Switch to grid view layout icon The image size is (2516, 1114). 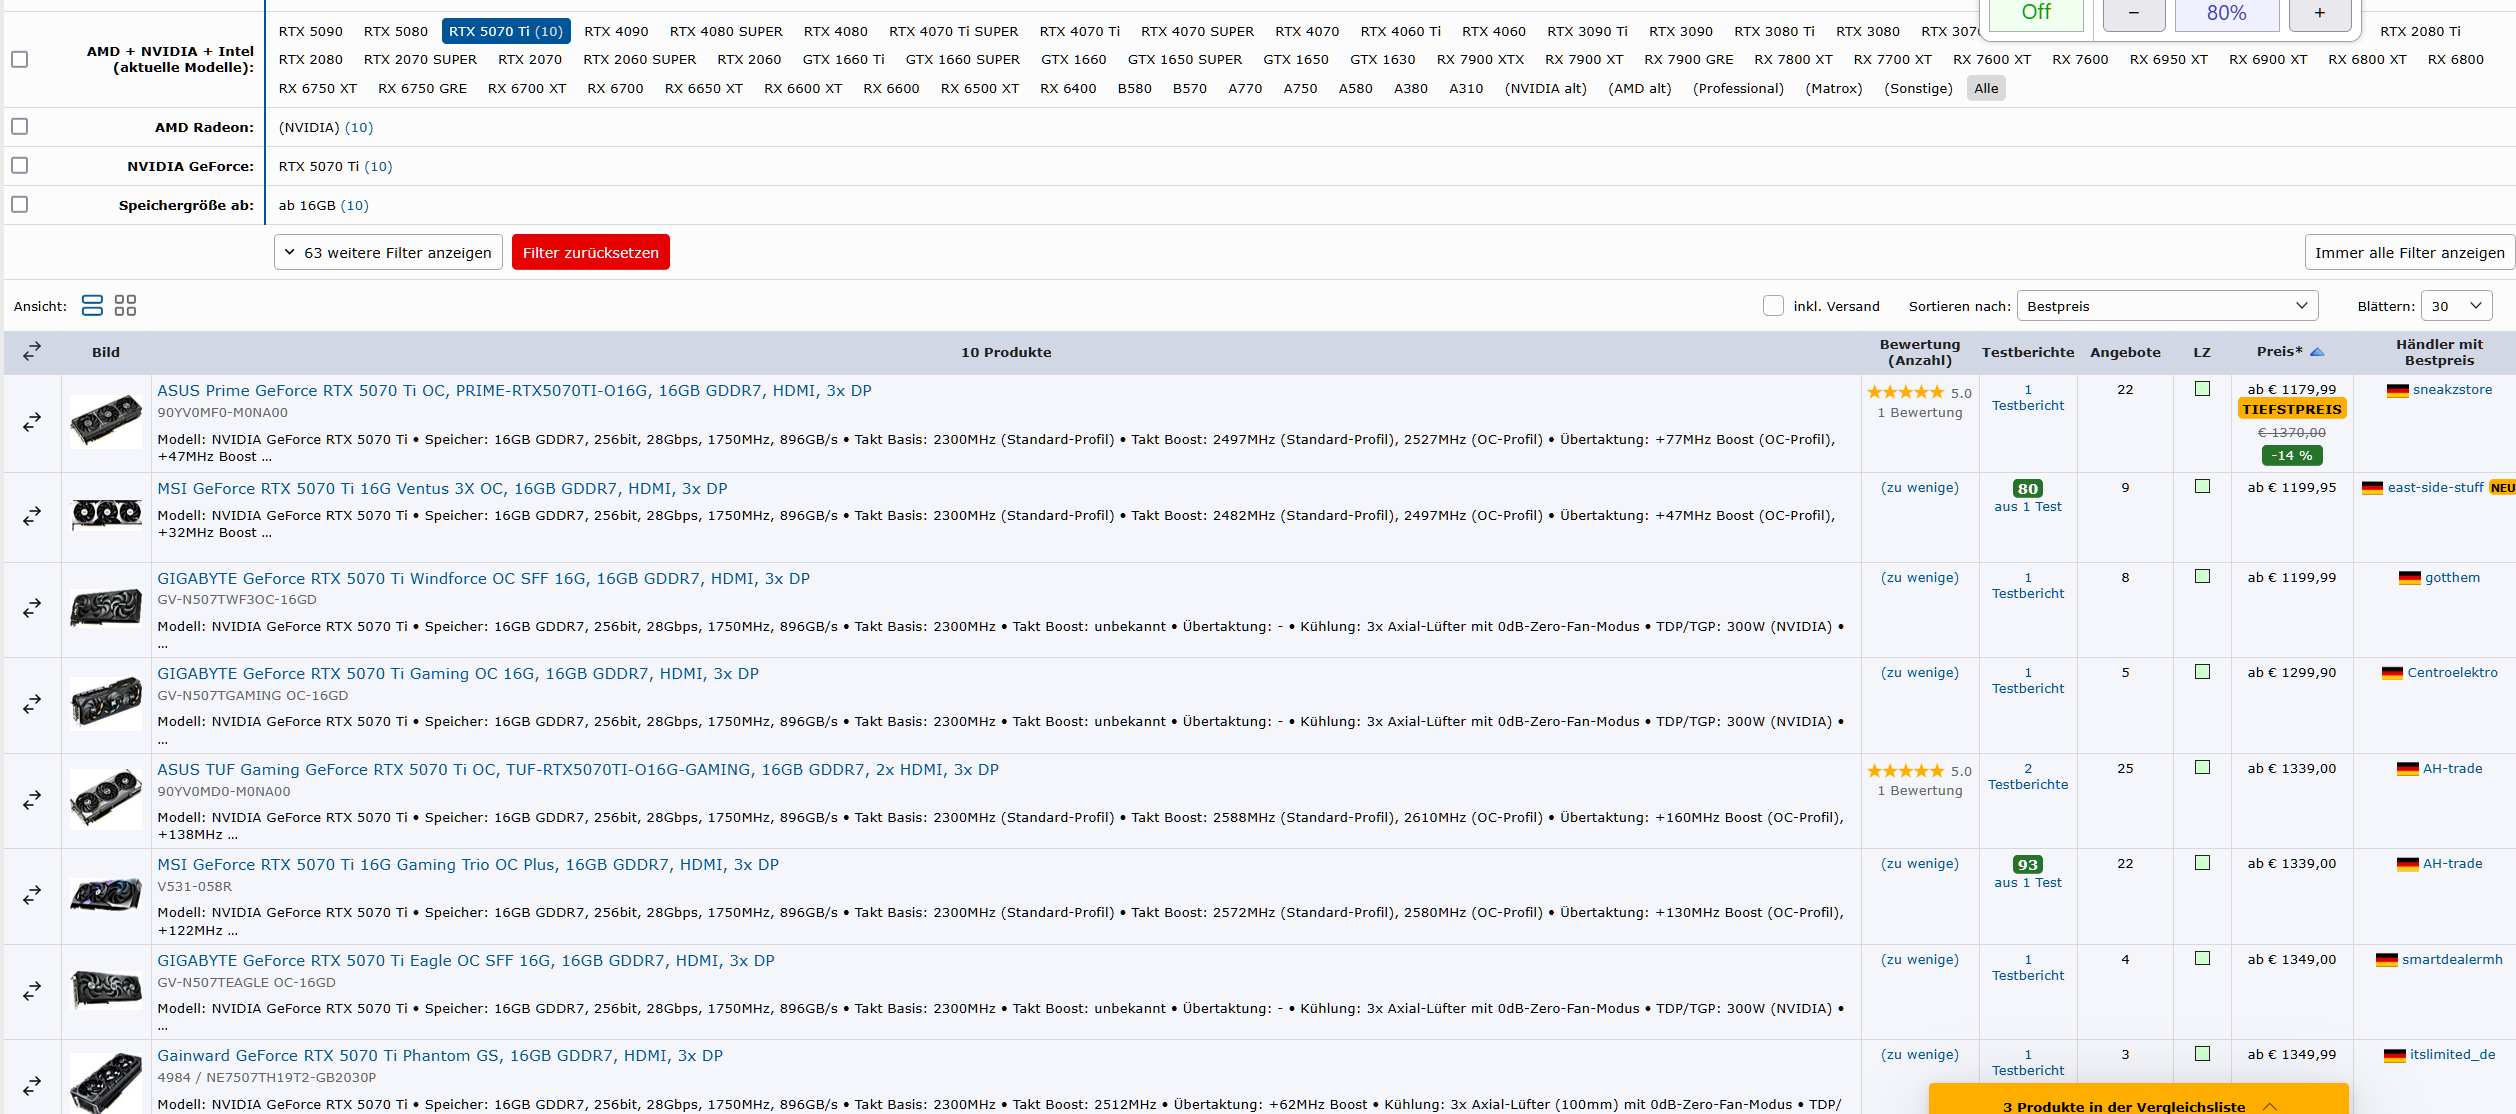[125, 305]
